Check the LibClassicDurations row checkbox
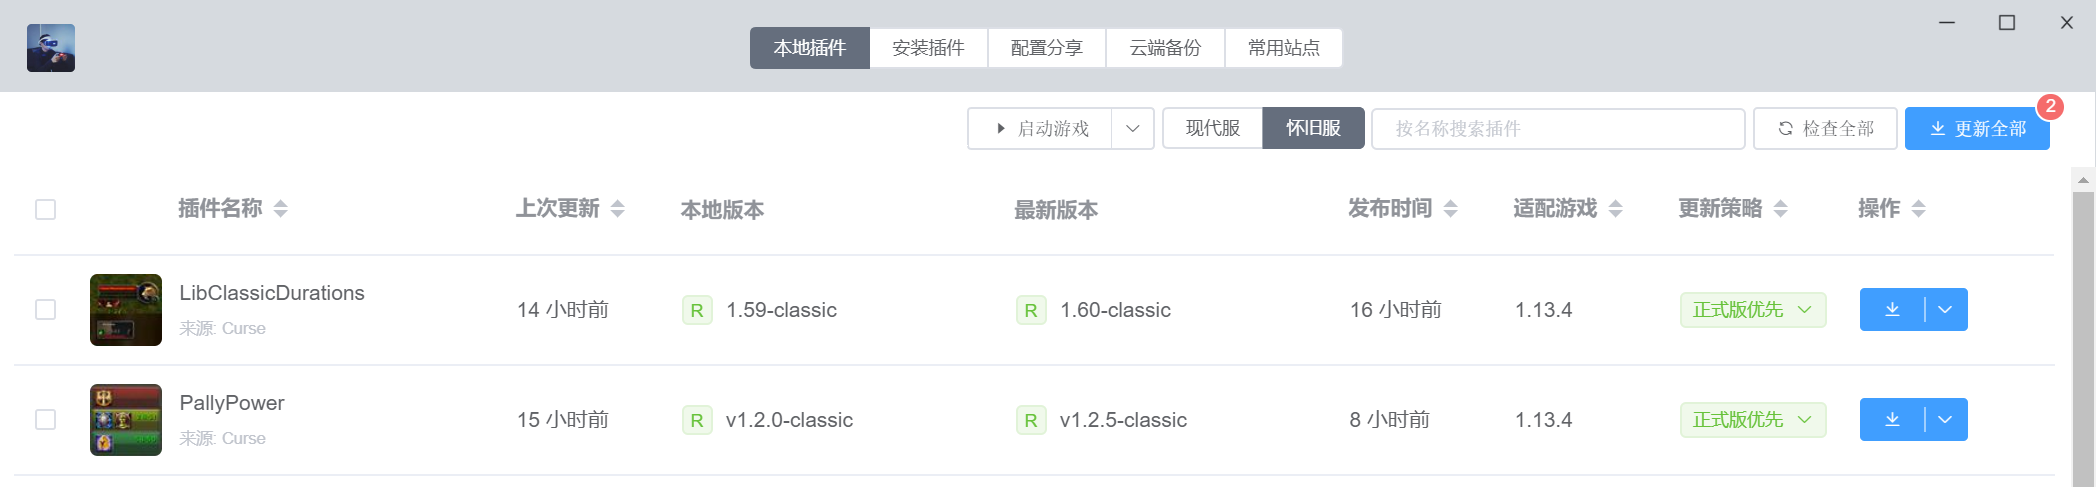 point(46,310)
